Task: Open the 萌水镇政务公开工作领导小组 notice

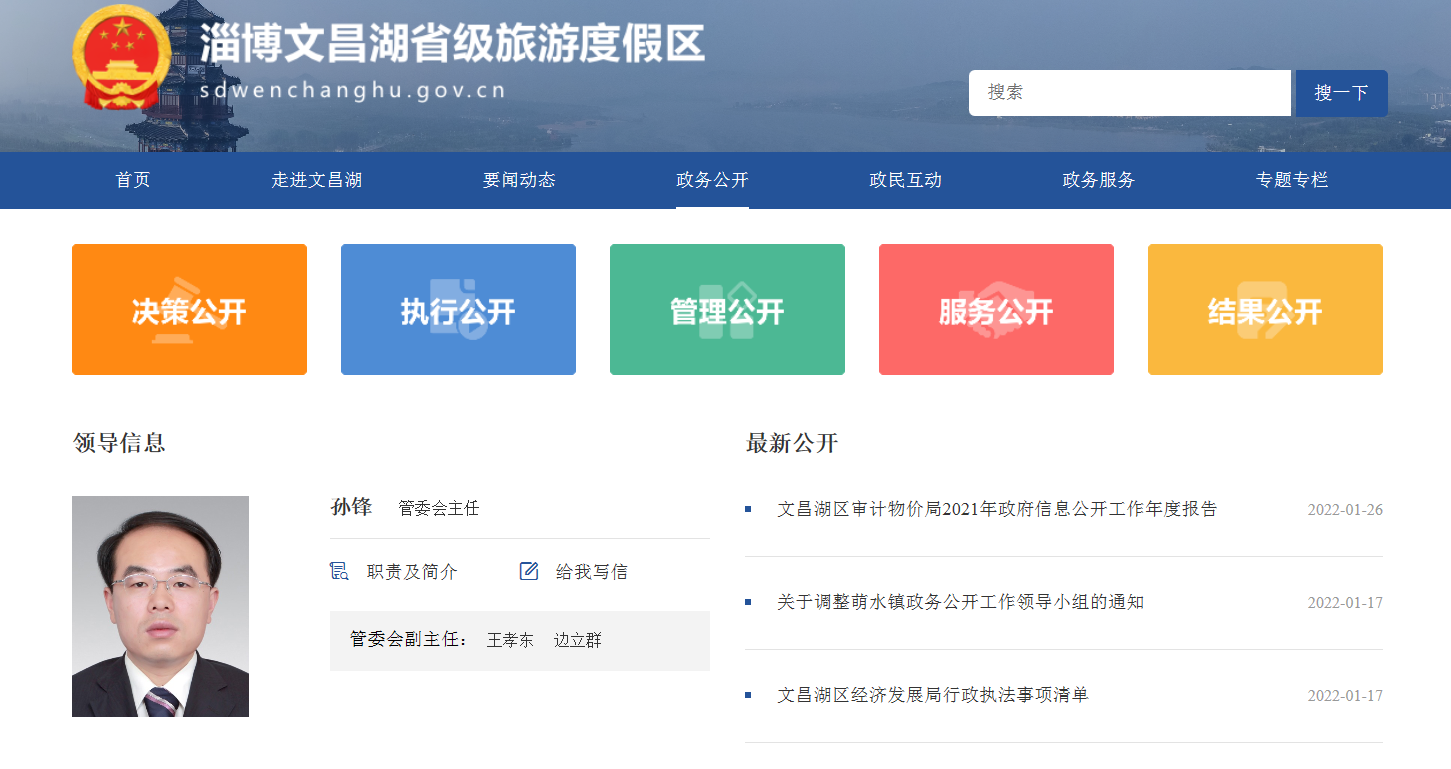Action: pyautogui.click(x=960, y=602)
